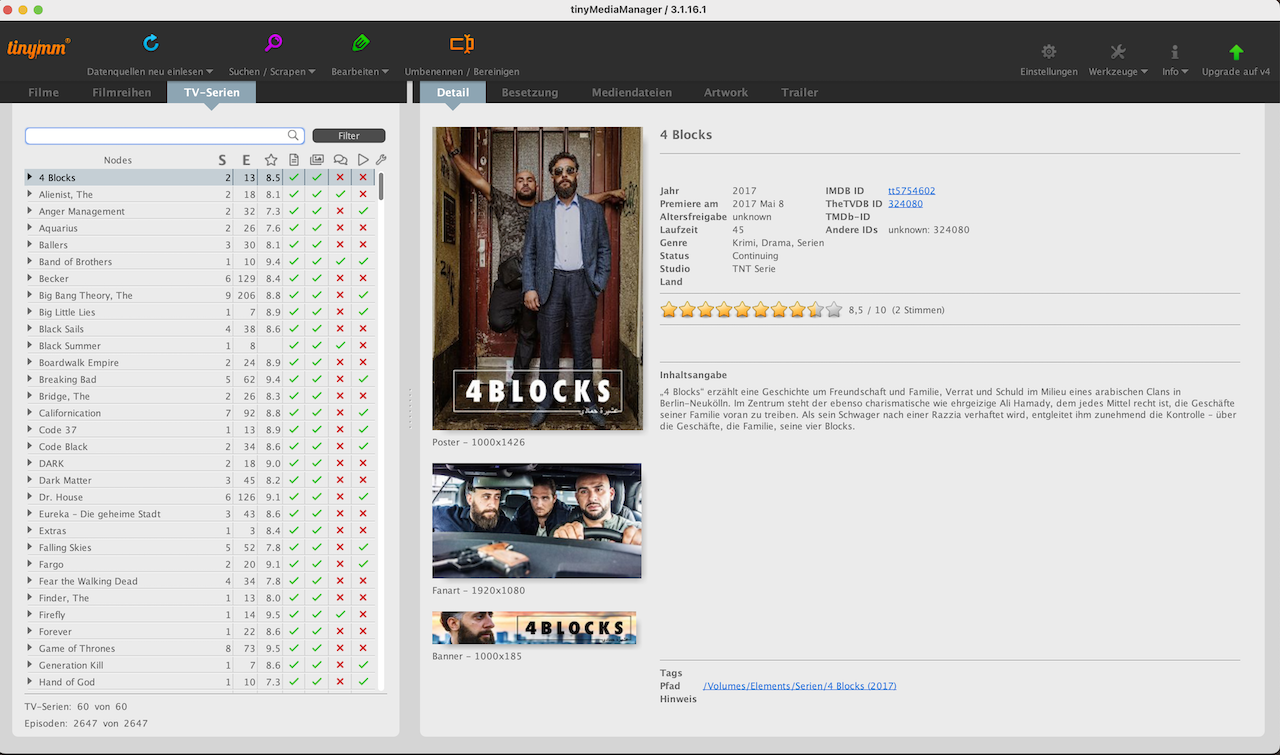This screenshot has height=755, width=1280.
Task: Click the 4 Blocks poster thumbnail
Action: click(537, 278)
